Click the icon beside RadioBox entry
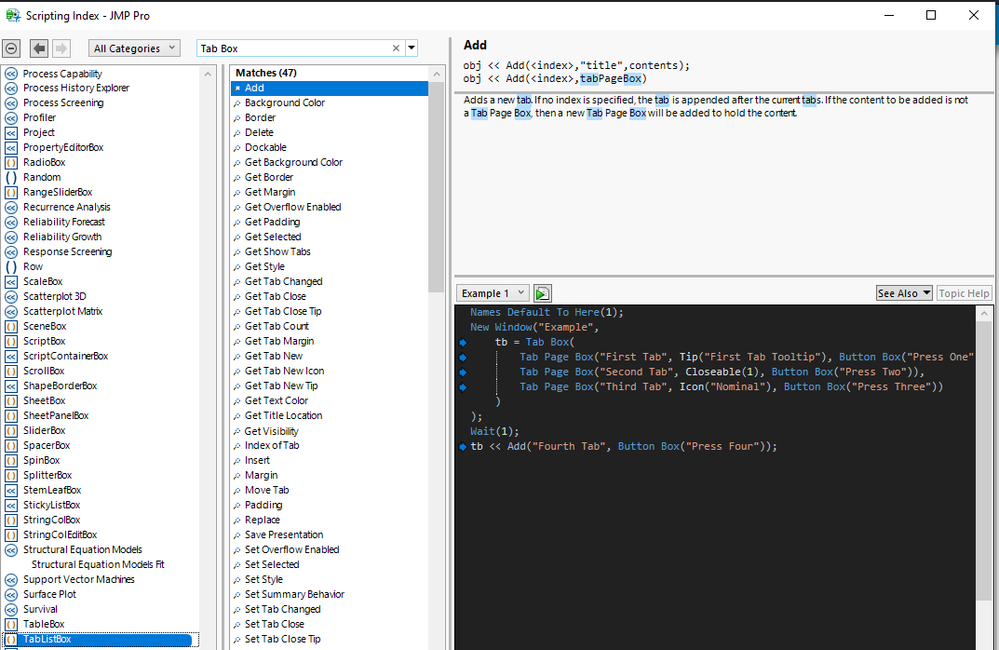This screenshot has width=999, height=650. click(11, 163)
